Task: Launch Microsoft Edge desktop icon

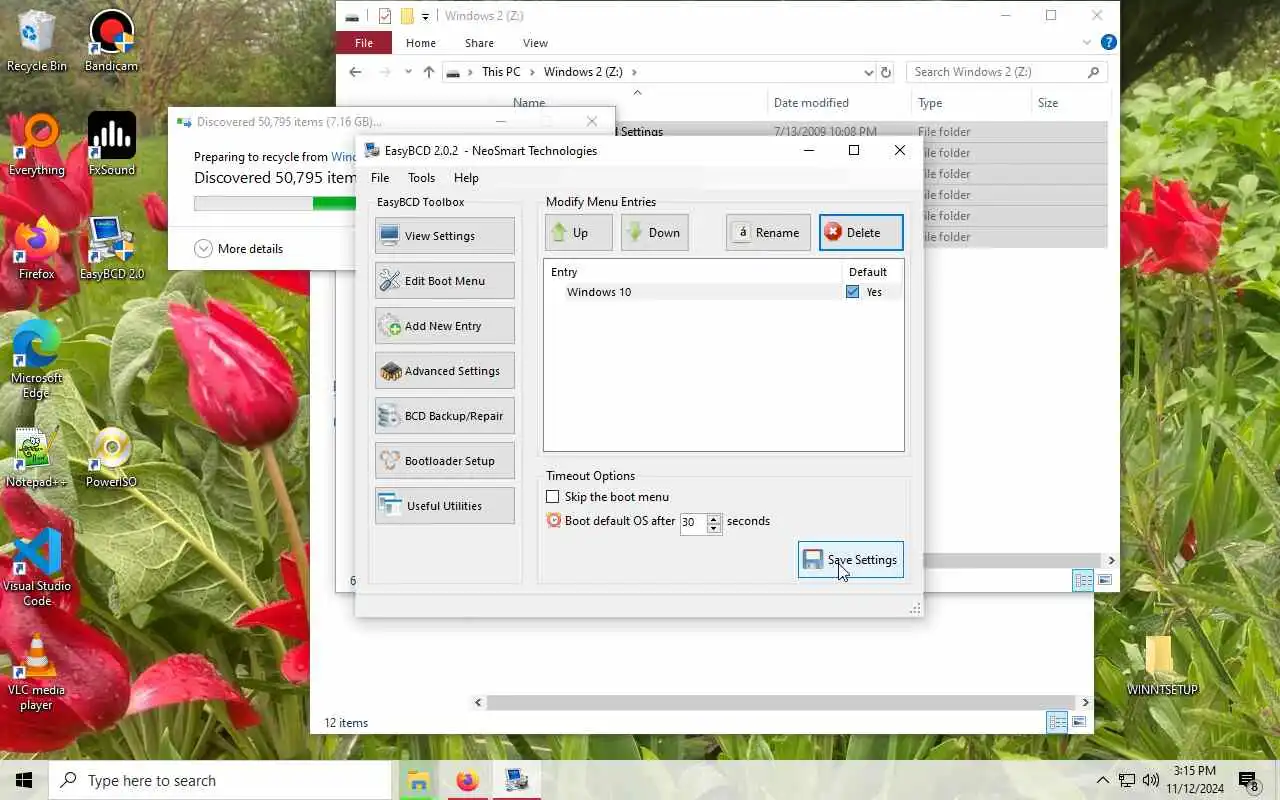Action: click(x=37, y=360)
